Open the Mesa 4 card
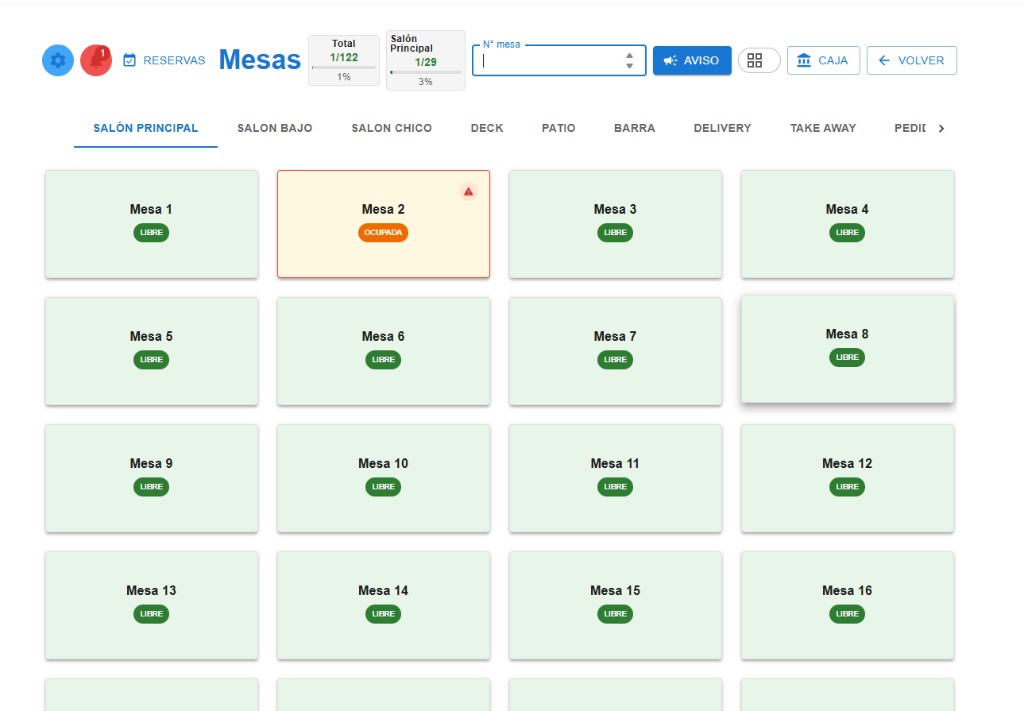The image size is (1024, 711). pos(847,224)
